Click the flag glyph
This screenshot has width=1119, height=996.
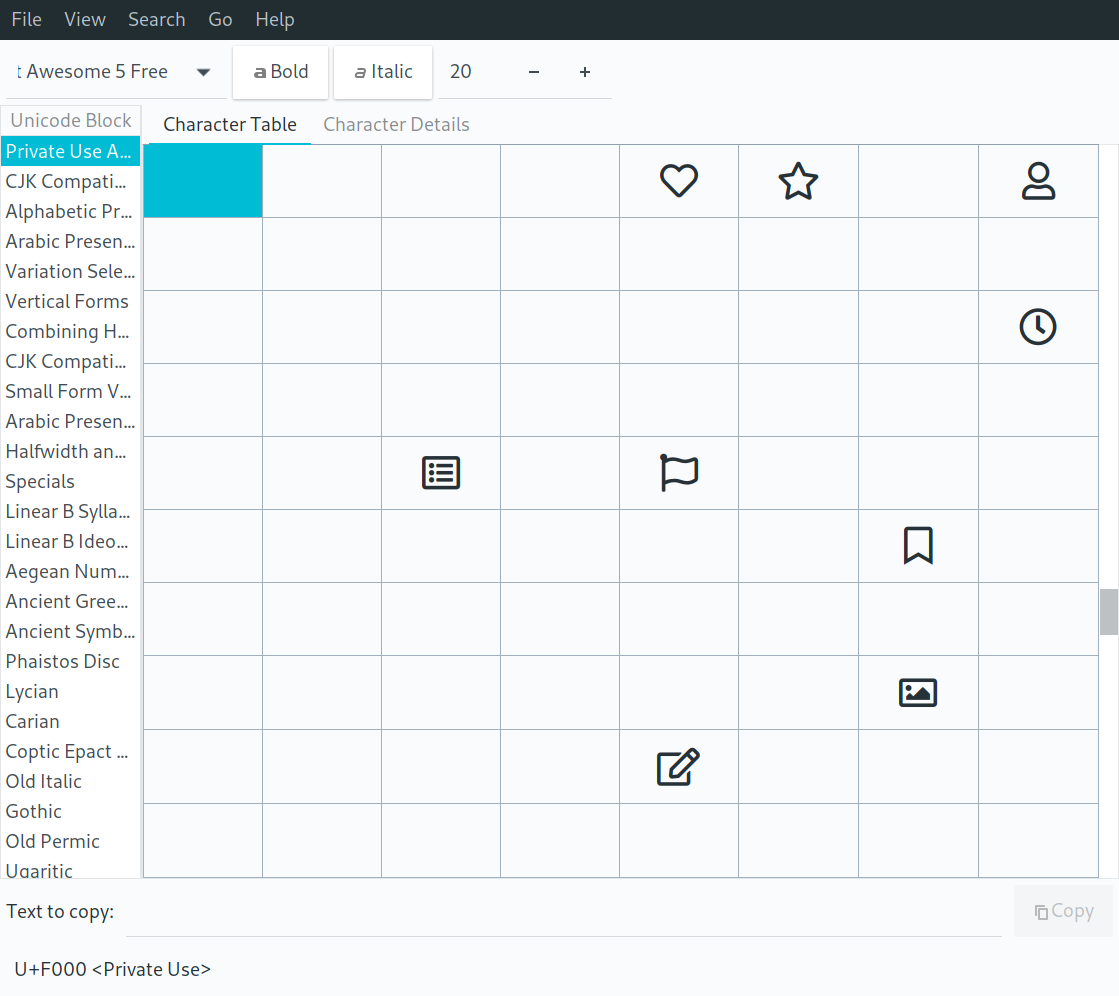tap(679, 472)
